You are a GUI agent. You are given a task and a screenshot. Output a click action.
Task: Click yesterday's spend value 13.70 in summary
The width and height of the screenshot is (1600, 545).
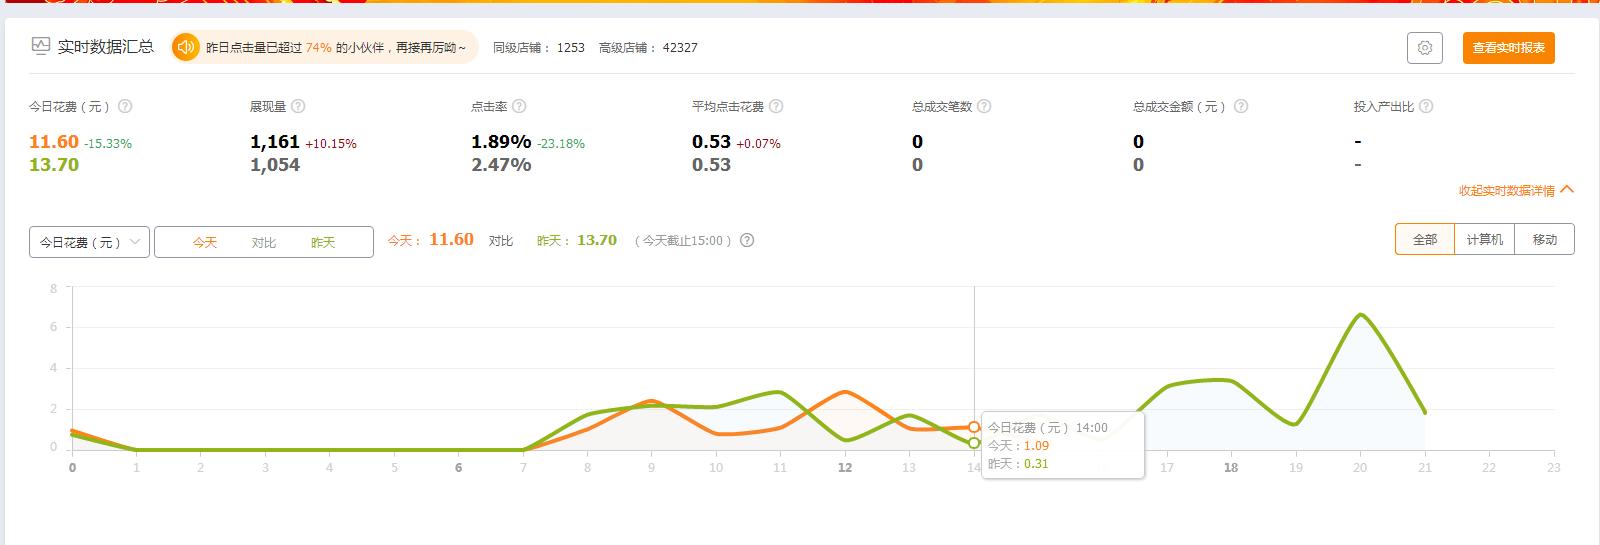point(54,165)
